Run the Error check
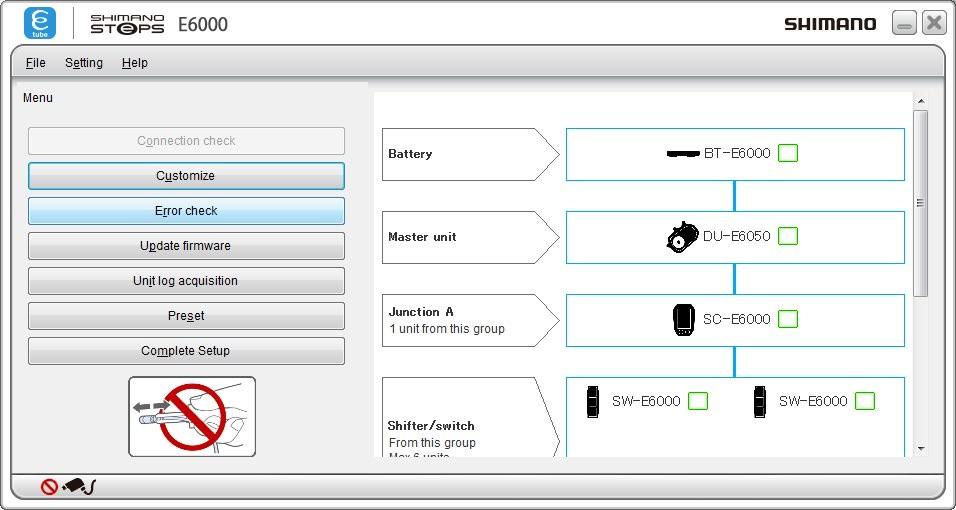Screen dimensions: 956x510 tap(186, 211)
